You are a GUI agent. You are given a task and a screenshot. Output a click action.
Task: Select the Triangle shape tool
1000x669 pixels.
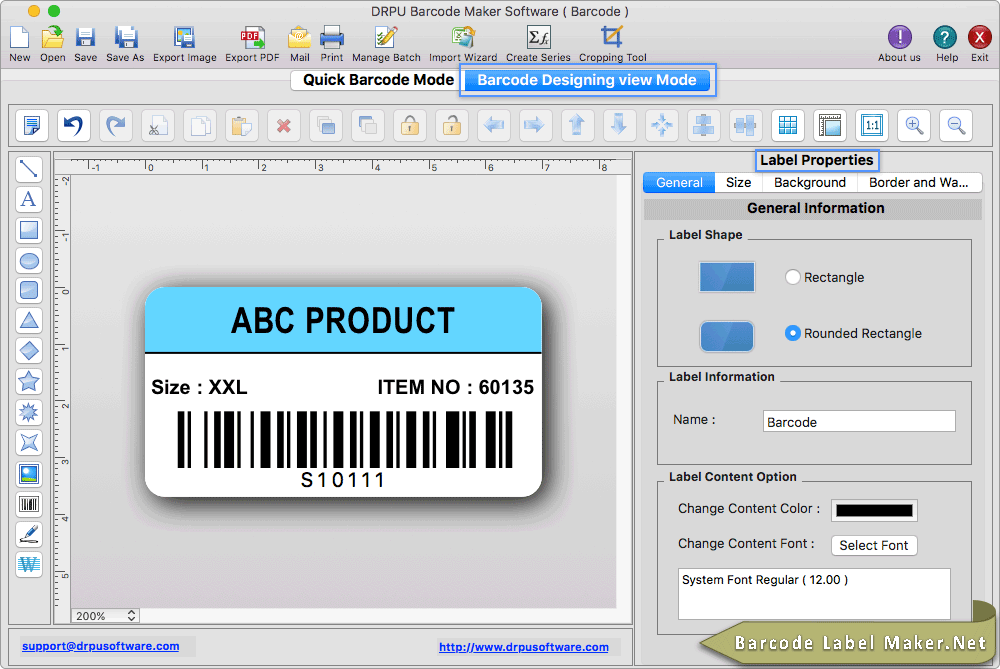coord(29,321)
